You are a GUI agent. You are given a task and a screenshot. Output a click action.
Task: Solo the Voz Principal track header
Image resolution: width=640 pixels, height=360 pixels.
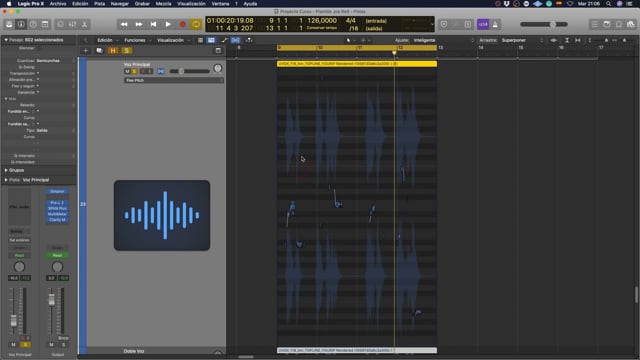(x=134, y=71)
